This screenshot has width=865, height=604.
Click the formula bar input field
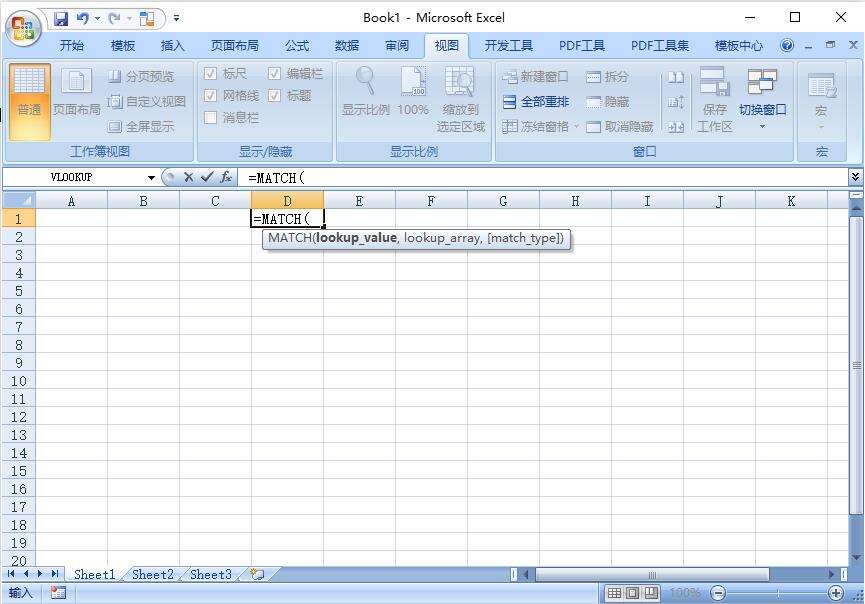point(543,177)
